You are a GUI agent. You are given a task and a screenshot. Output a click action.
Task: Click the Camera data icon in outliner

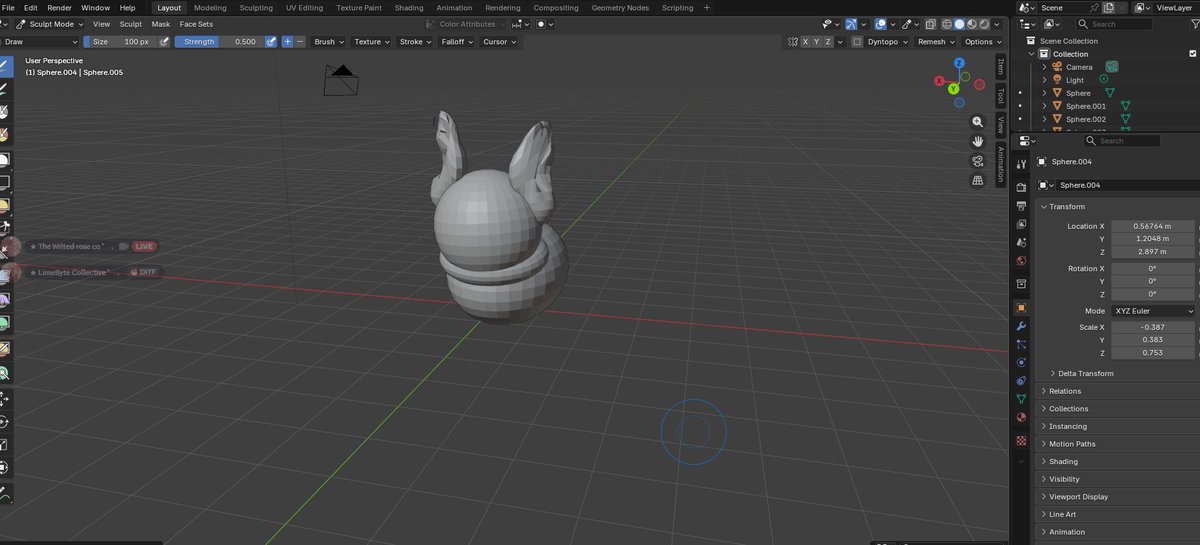(x=1111, y=67)
